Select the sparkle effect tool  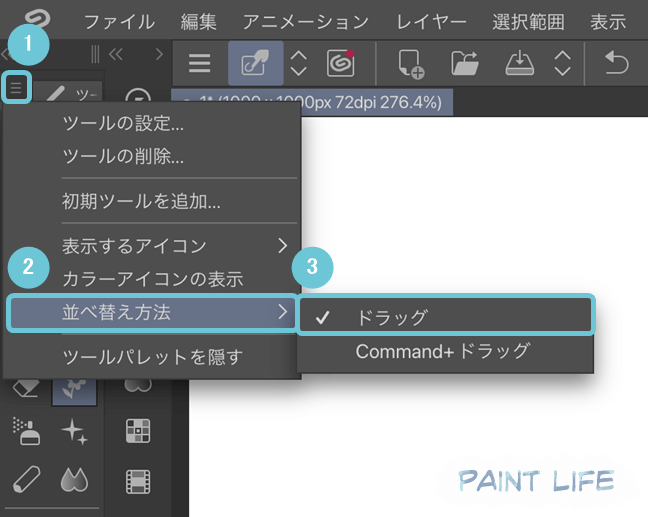tap(74, 433)
